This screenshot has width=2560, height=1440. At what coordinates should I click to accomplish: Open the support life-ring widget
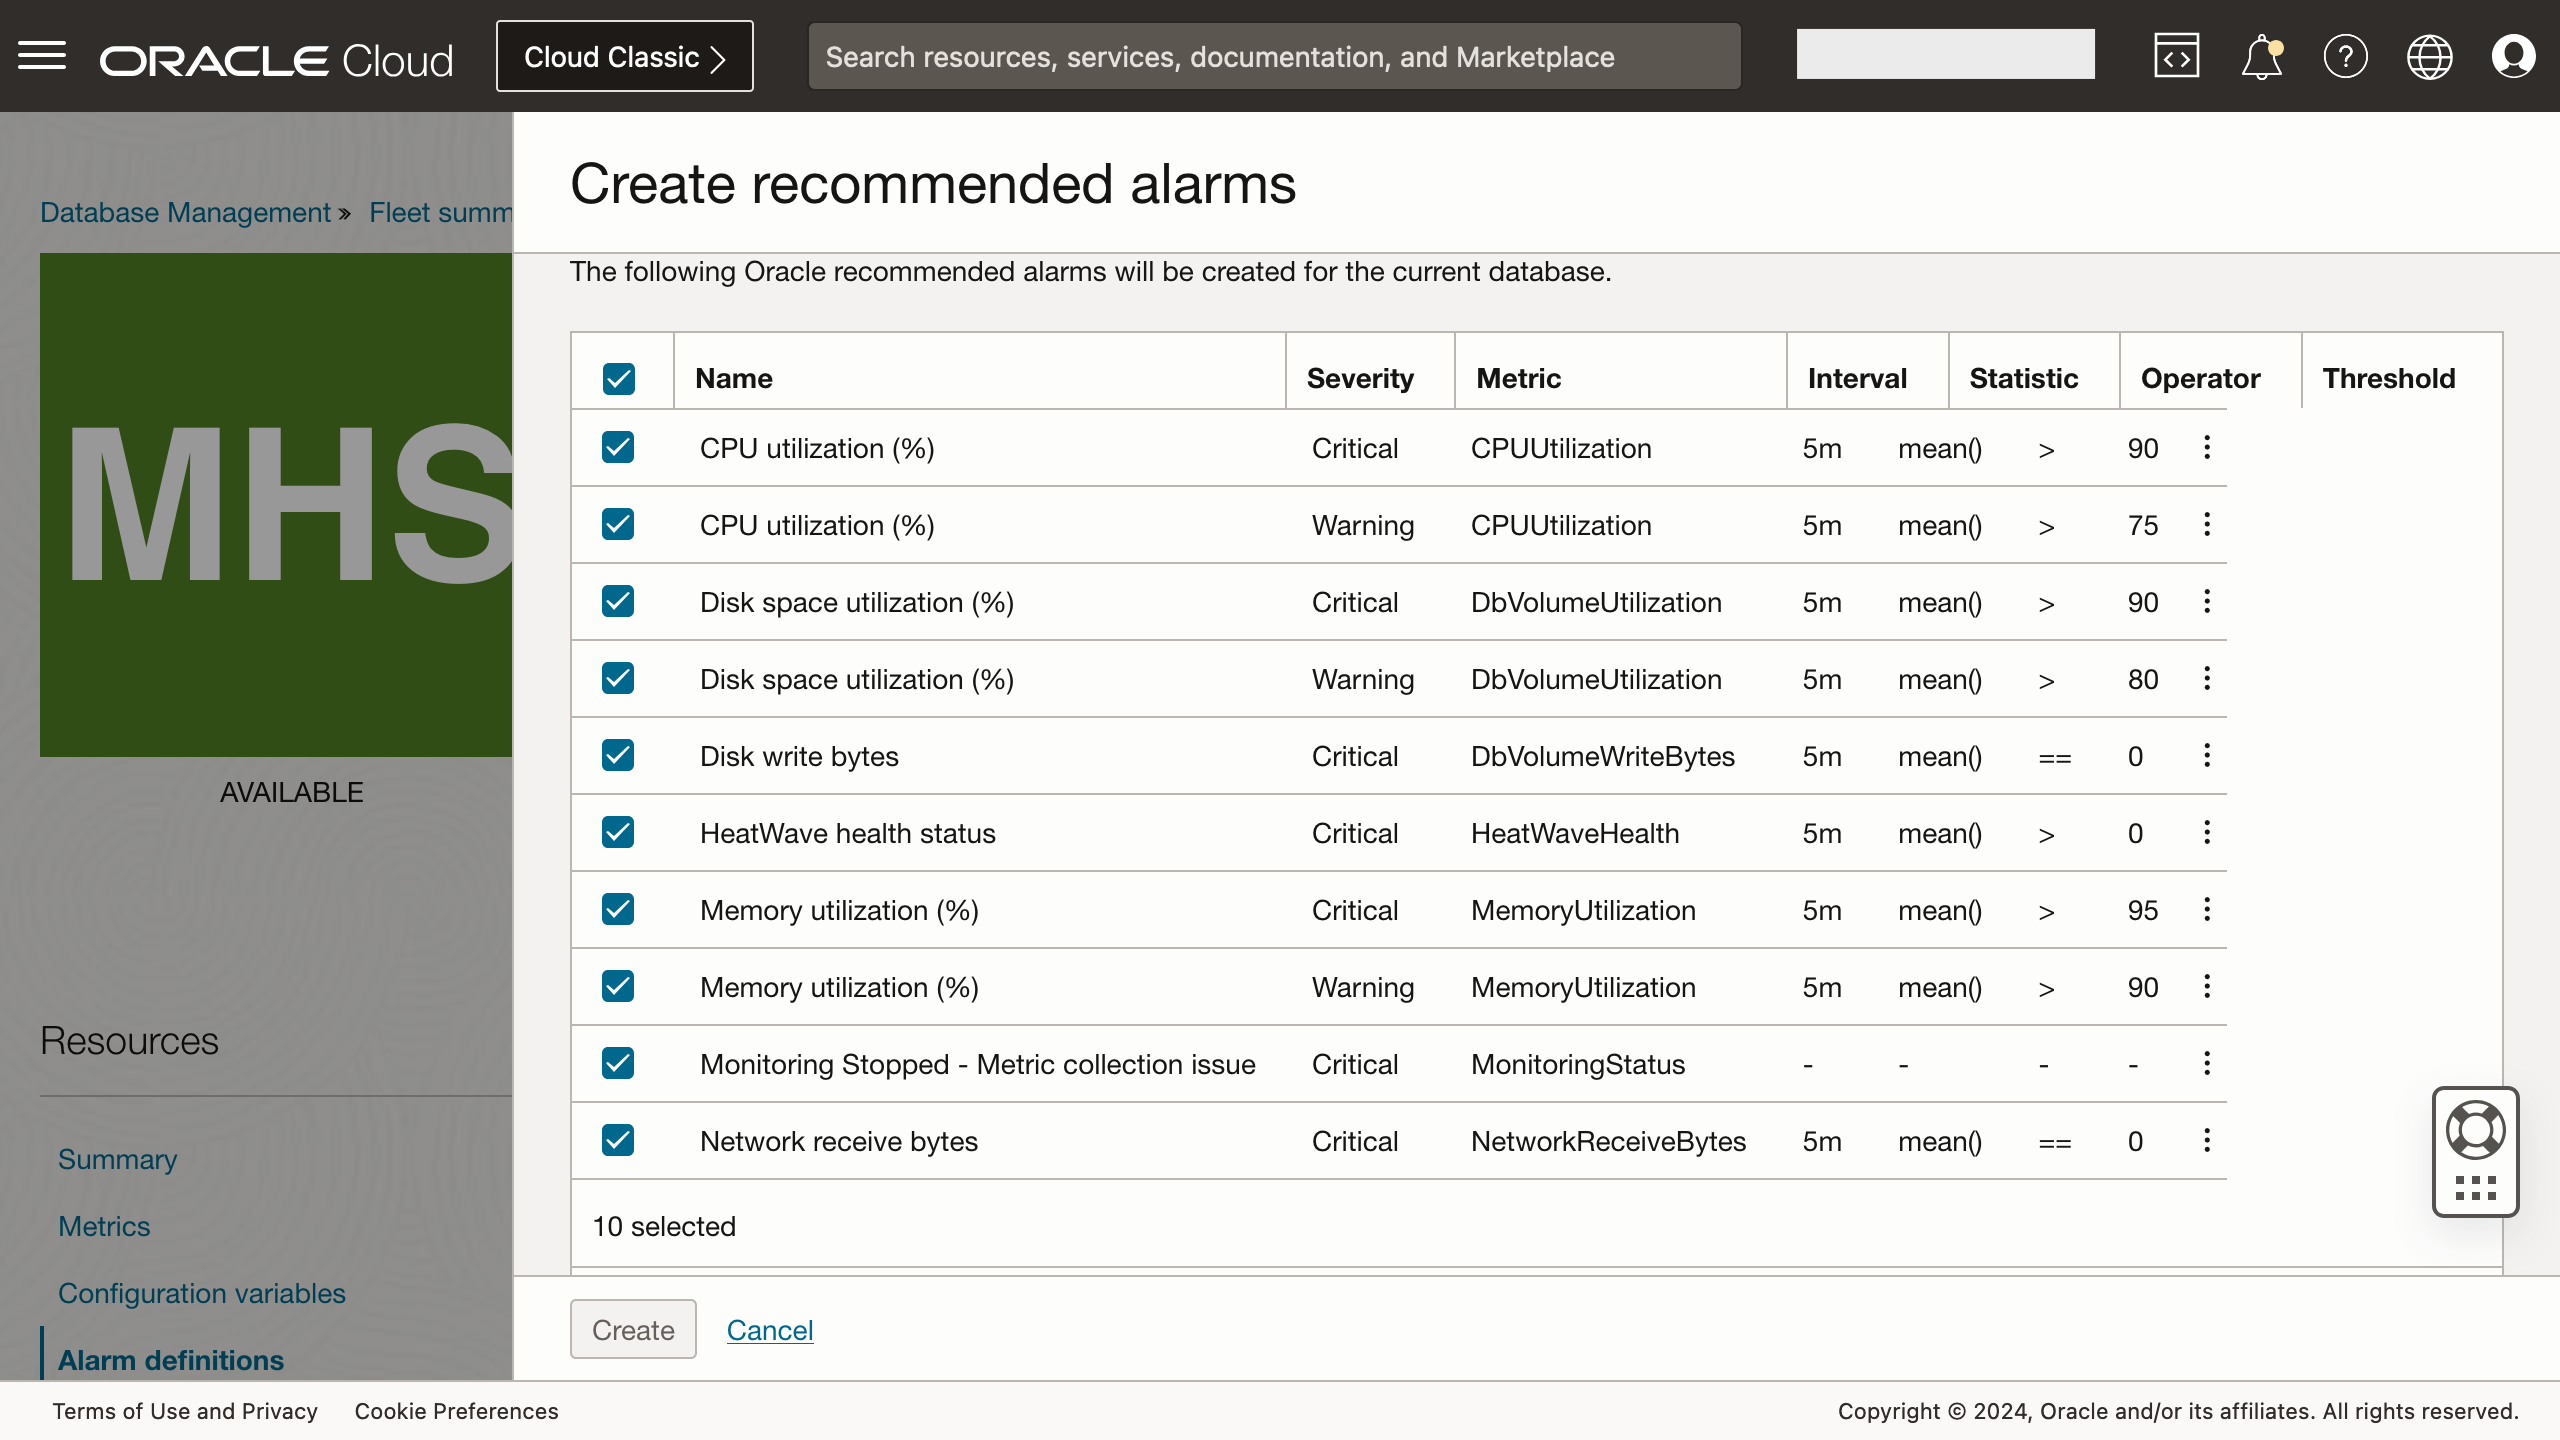click(x=2475, y=1128)
